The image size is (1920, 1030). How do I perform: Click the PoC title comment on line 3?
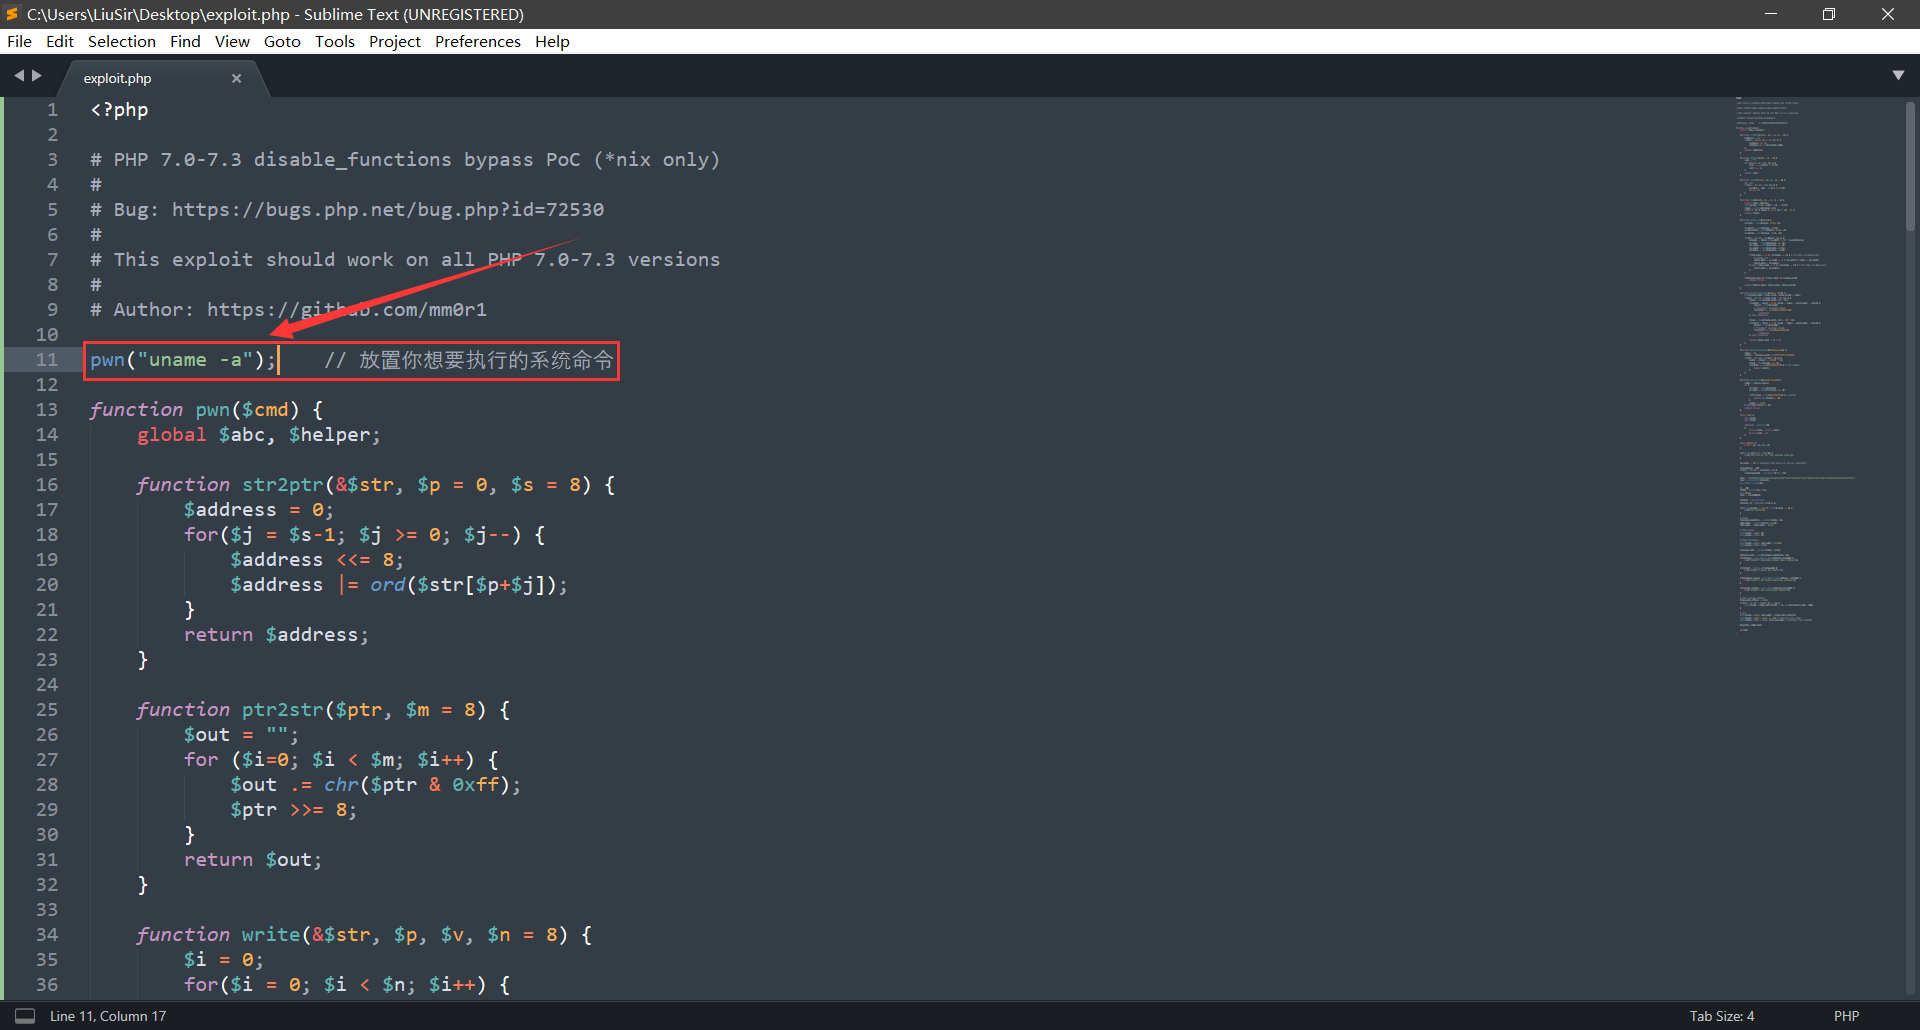point(405,160)
